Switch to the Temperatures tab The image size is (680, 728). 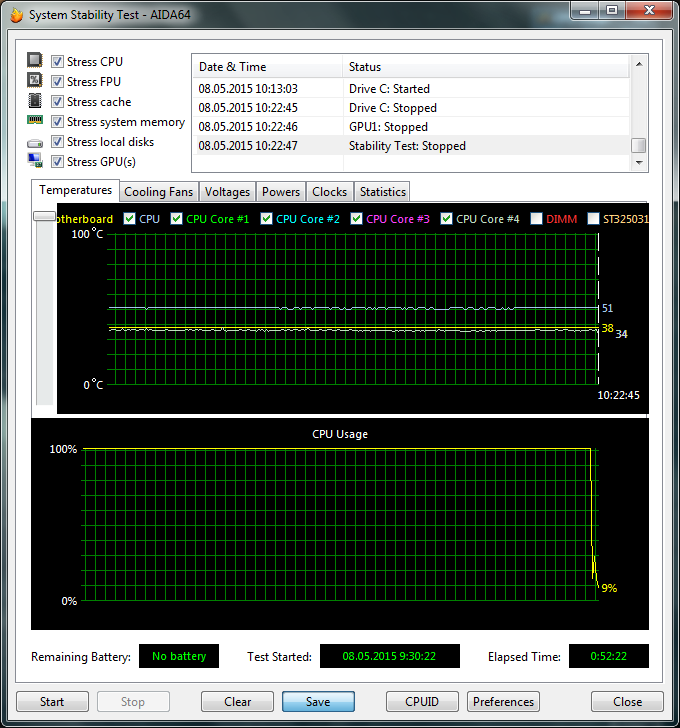[75, 190]
